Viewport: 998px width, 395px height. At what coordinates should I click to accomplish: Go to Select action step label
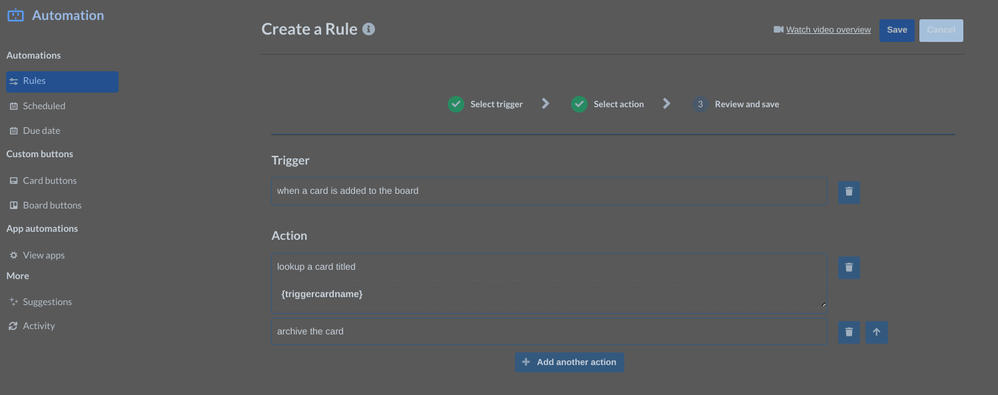pyautogui.click(x=619, y=104)
